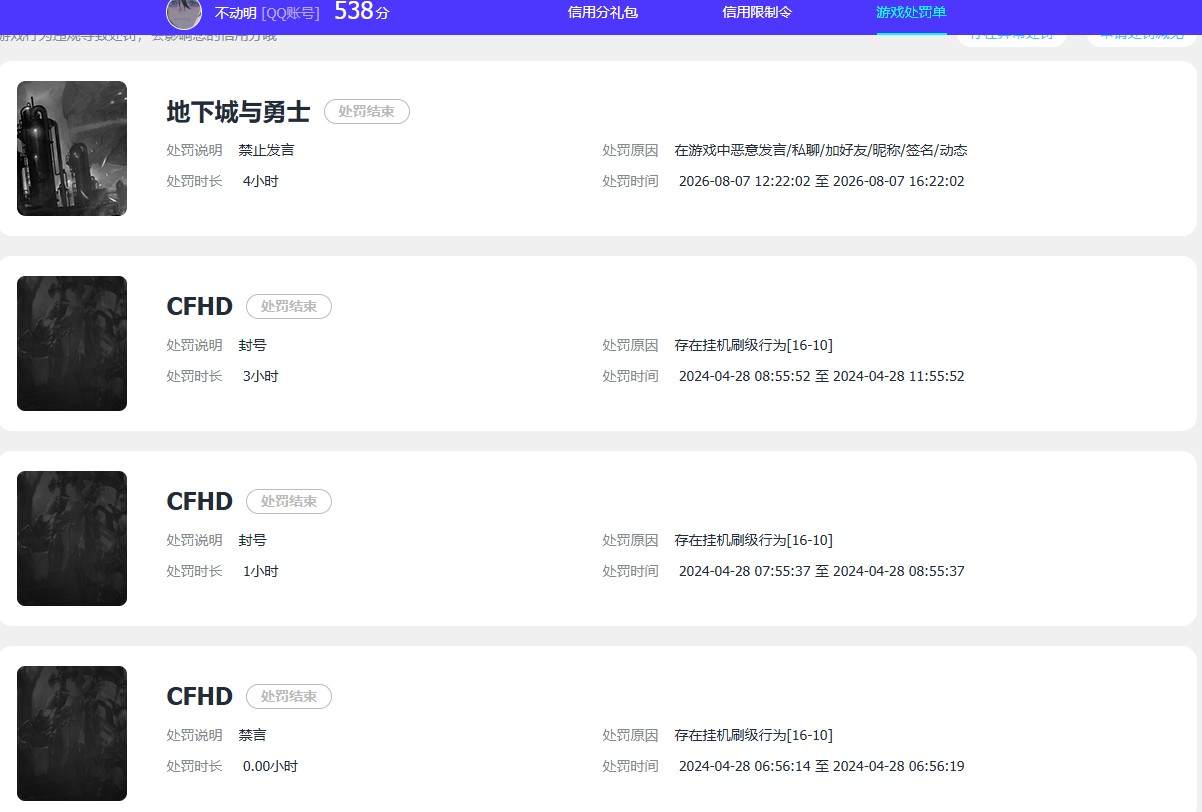Click the CFHD title on the 禁言 card
This screenshot has width=1202, height=812.
200,697
